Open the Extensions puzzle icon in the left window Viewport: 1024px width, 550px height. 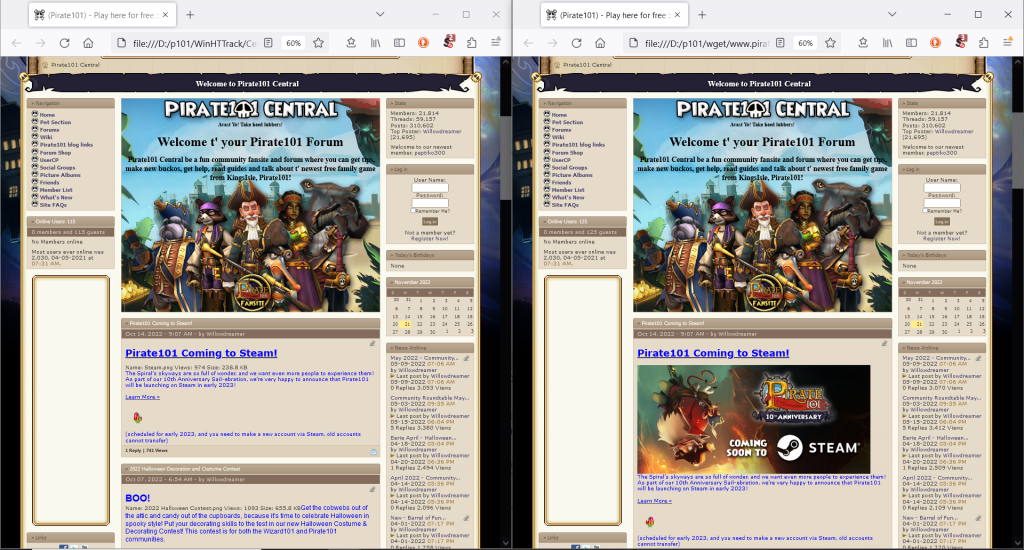(x=472, y=43)
